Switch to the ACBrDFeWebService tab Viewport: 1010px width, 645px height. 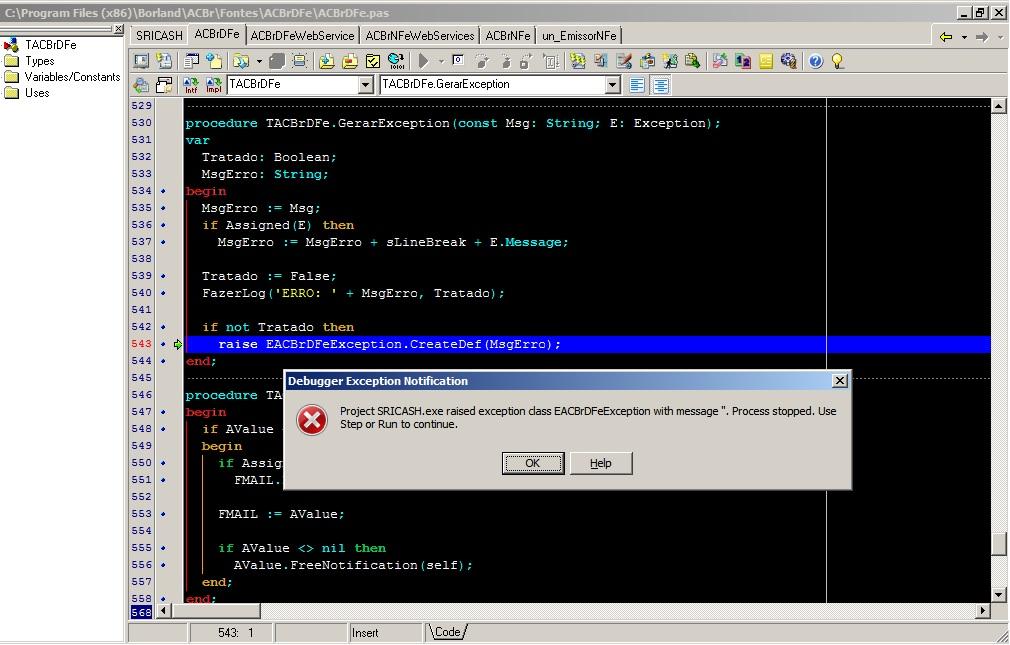tap(302, 36)
